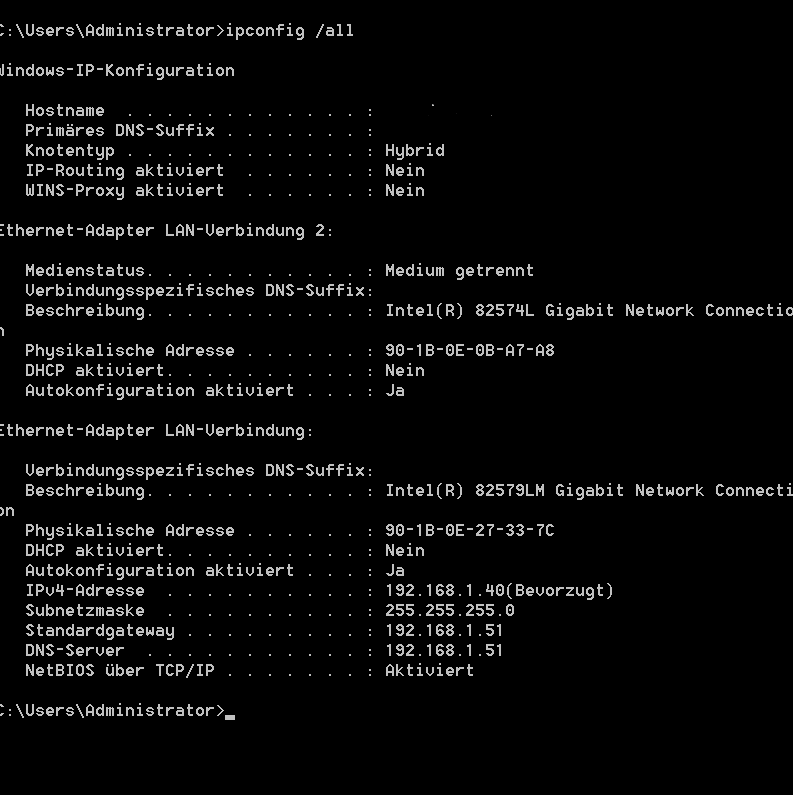The width and height of the screenshot is (793, 795).
Task: Click the Intel(R) 82579LM adapter description
Action: point(589,490)
